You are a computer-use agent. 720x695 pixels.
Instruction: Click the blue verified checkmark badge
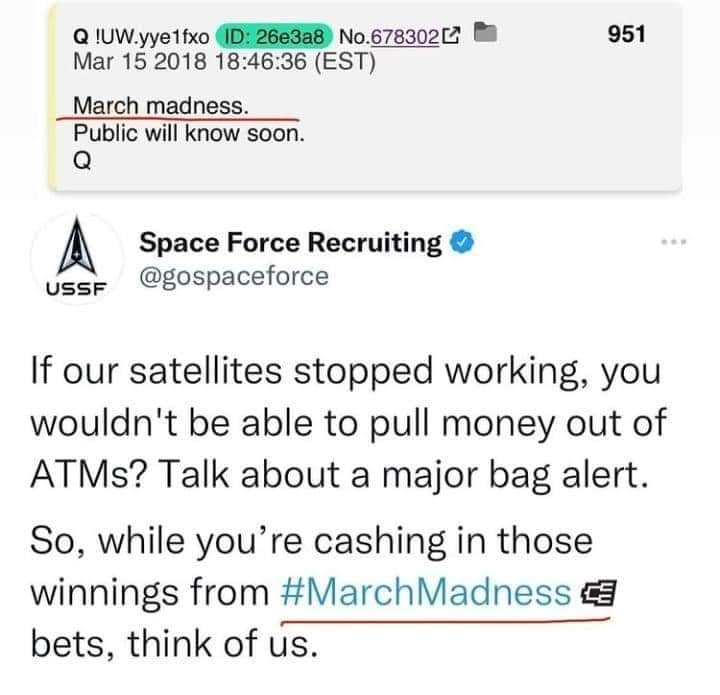click(x=460, y=242)
